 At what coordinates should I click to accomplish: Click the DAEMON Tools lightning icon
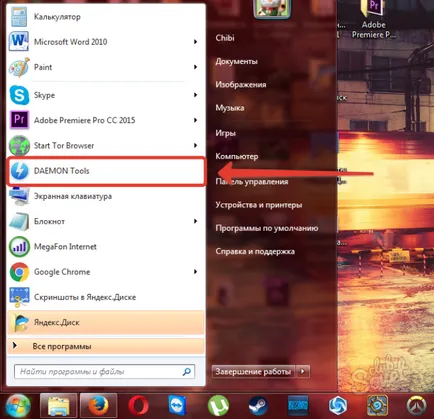[x=19, y=171]
